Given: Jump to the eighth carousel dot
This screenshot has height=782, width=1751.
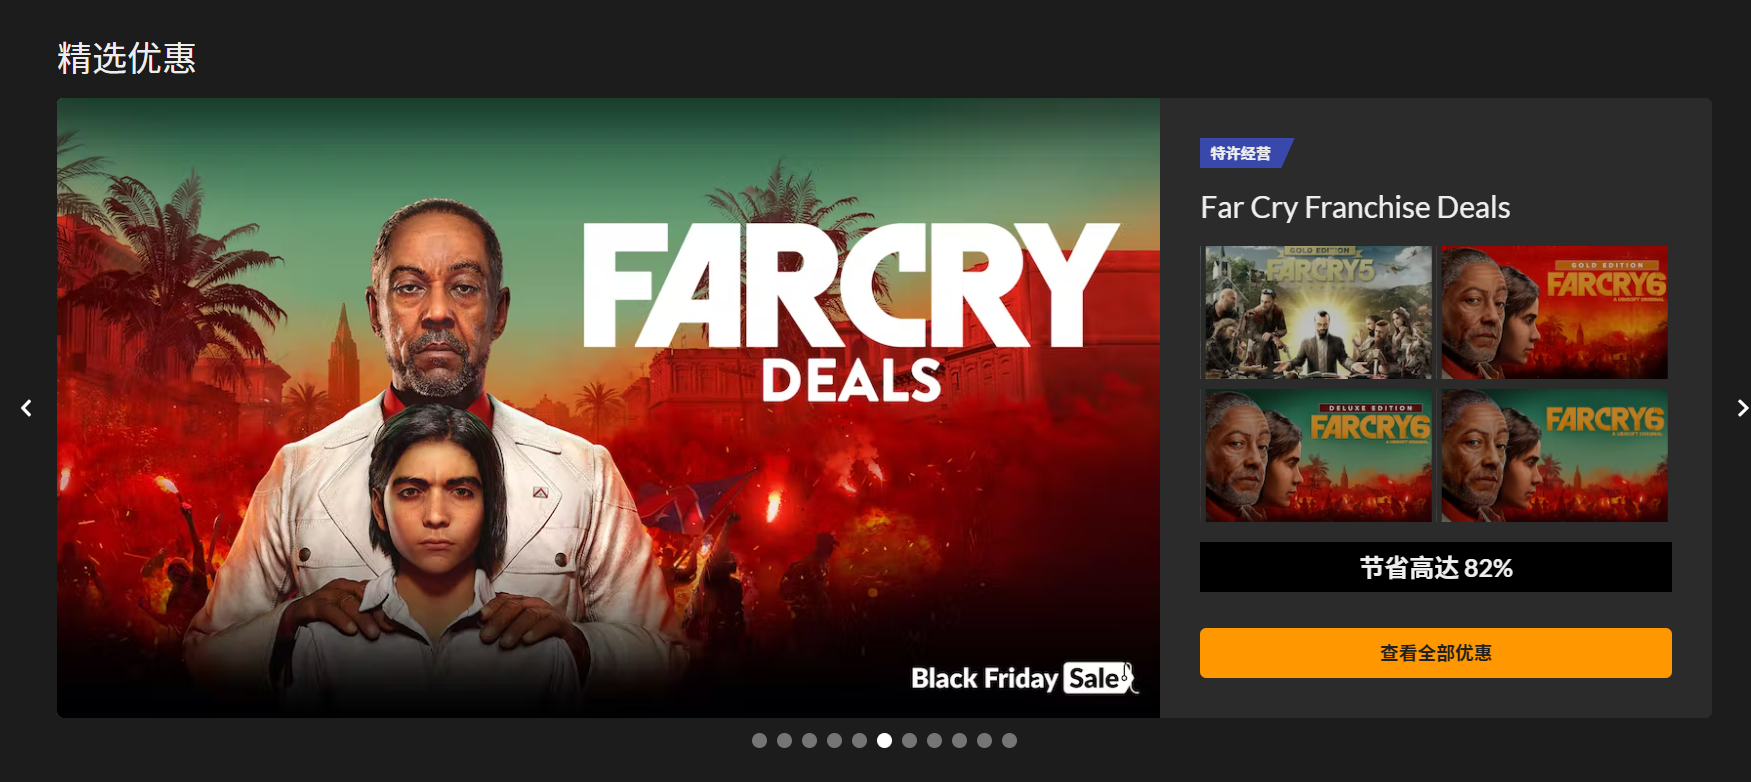Looking at the screenshot, I should 934,741.
